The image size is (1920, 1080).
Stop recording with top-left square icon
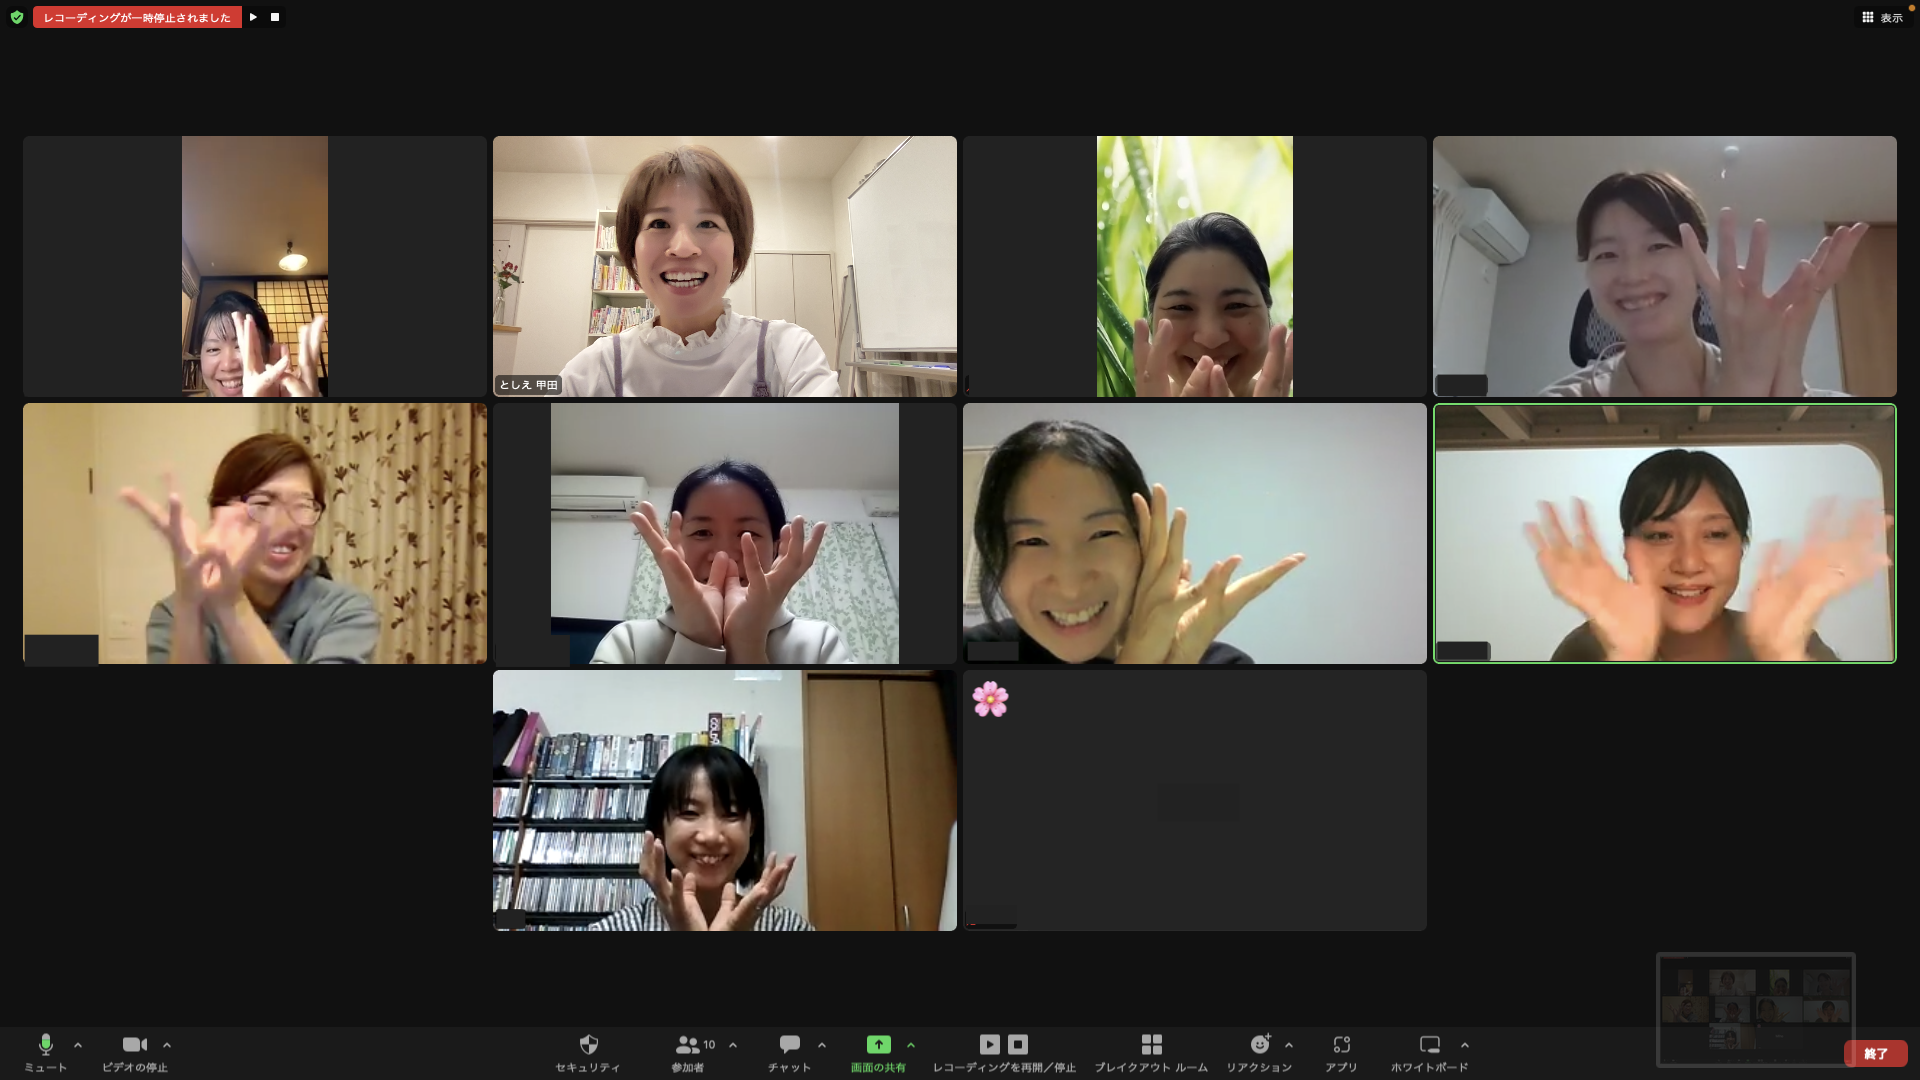point(275,17)
